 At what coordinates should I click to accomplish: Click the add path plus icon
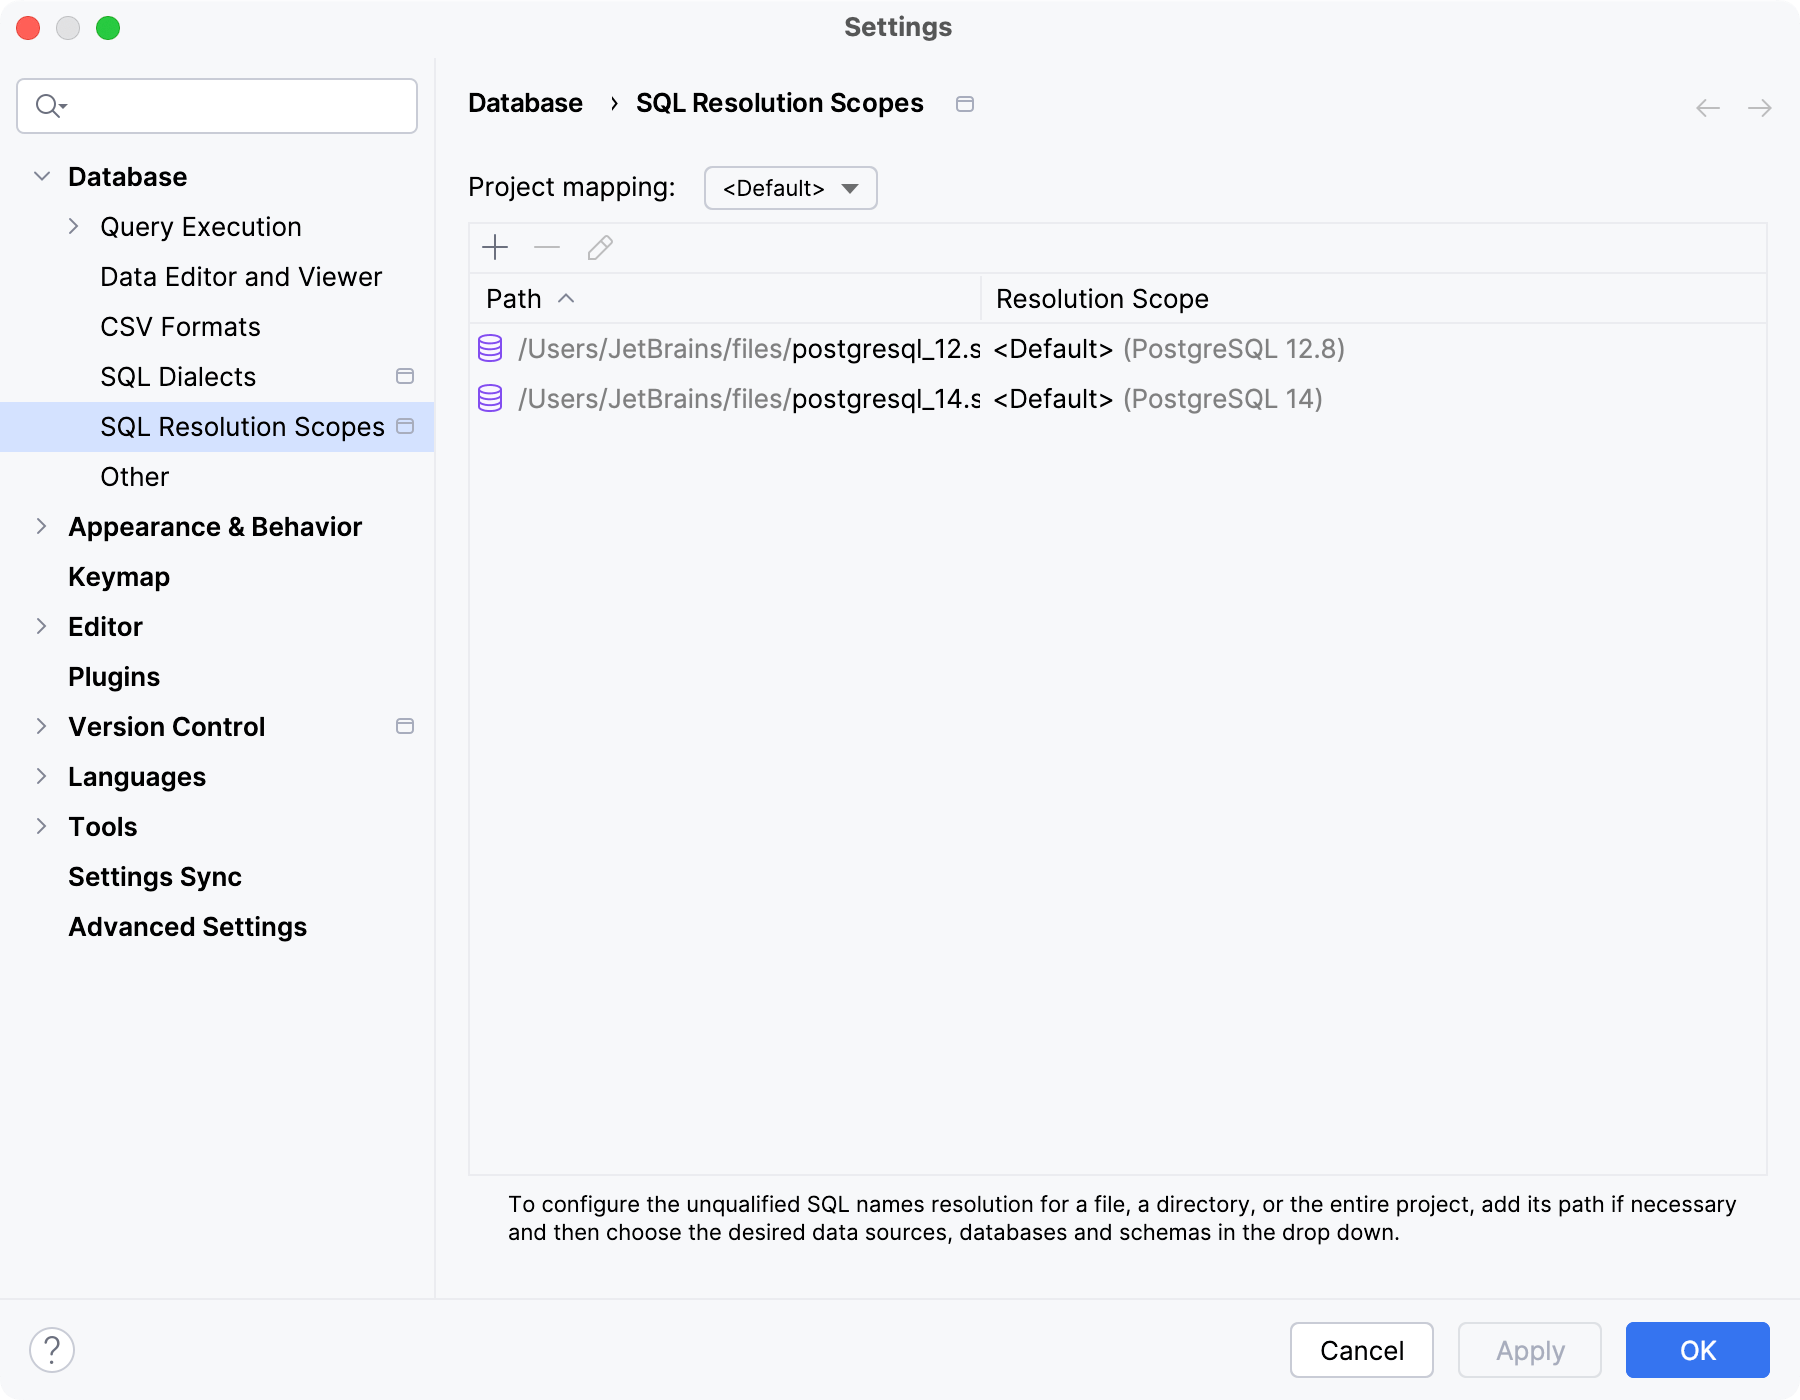pyautogui.click(x=495, y=247)
